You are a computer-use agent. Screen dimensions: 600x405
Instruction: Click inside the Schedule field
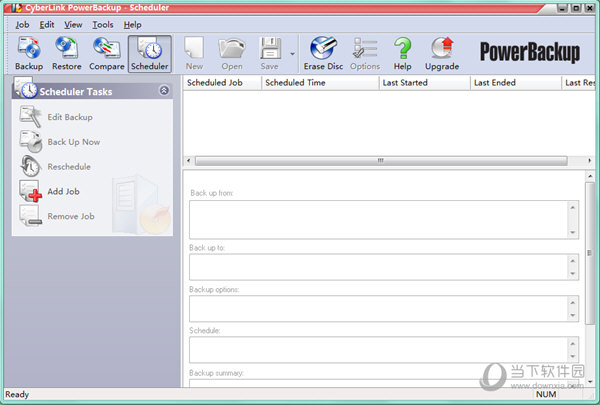(378, 350)
